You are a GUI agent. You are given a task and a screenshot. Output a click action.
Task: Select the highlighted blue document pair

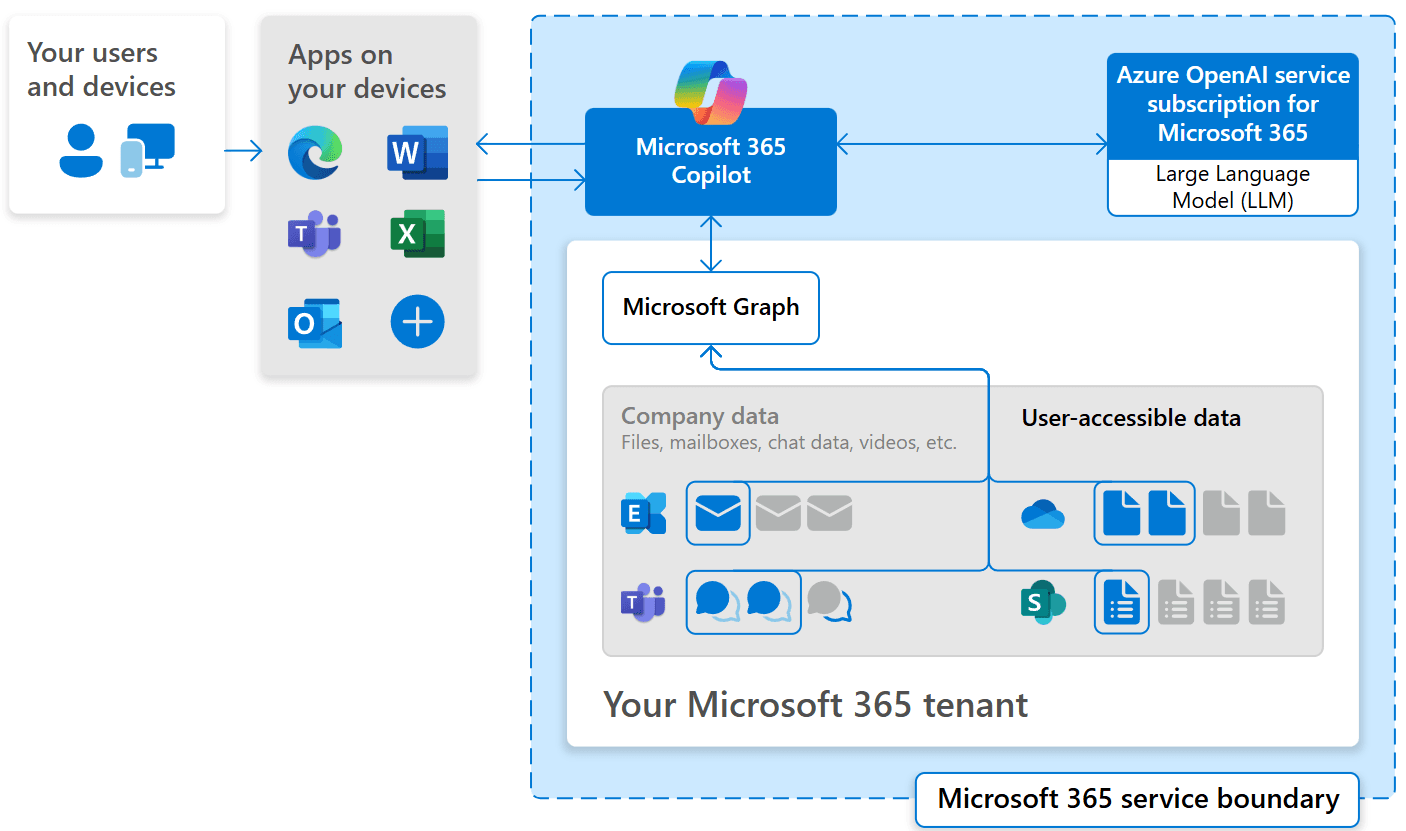(1144, 513)
